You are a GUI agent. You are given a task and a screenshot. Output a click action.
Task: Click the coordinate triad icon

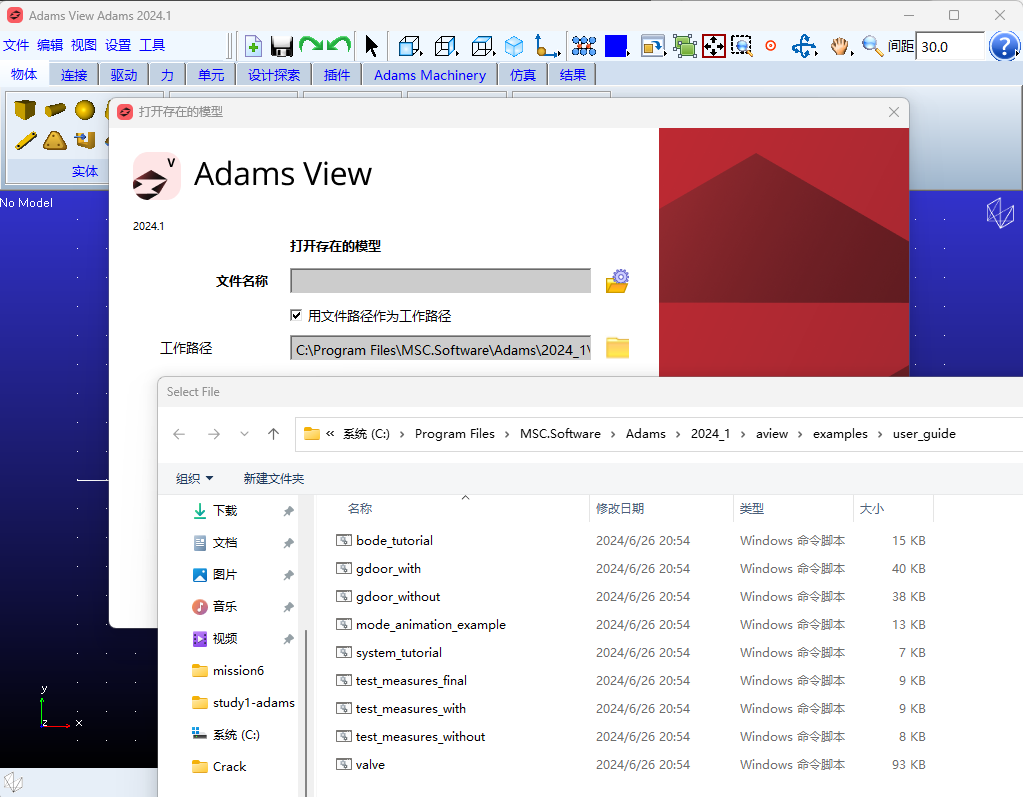pos(547,46)
